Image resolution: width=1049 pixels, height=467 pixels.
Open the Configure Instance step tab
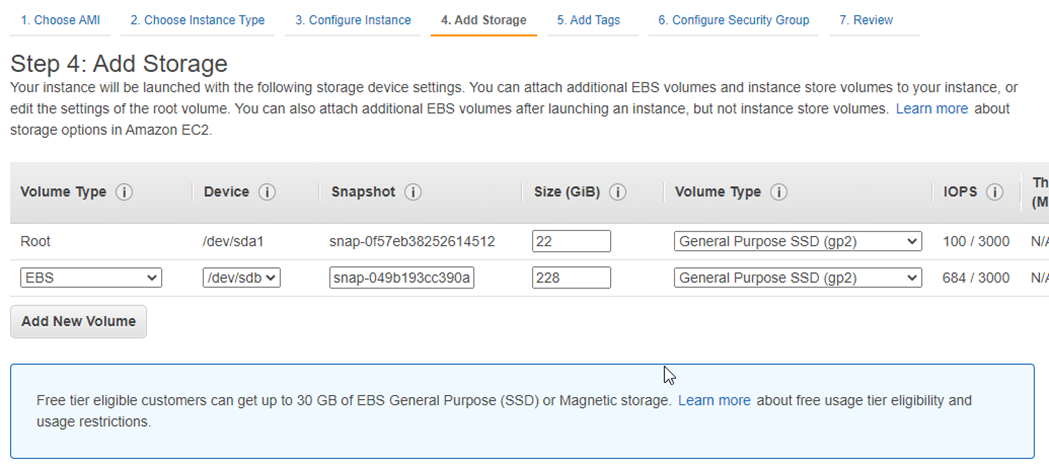(353, 20)
